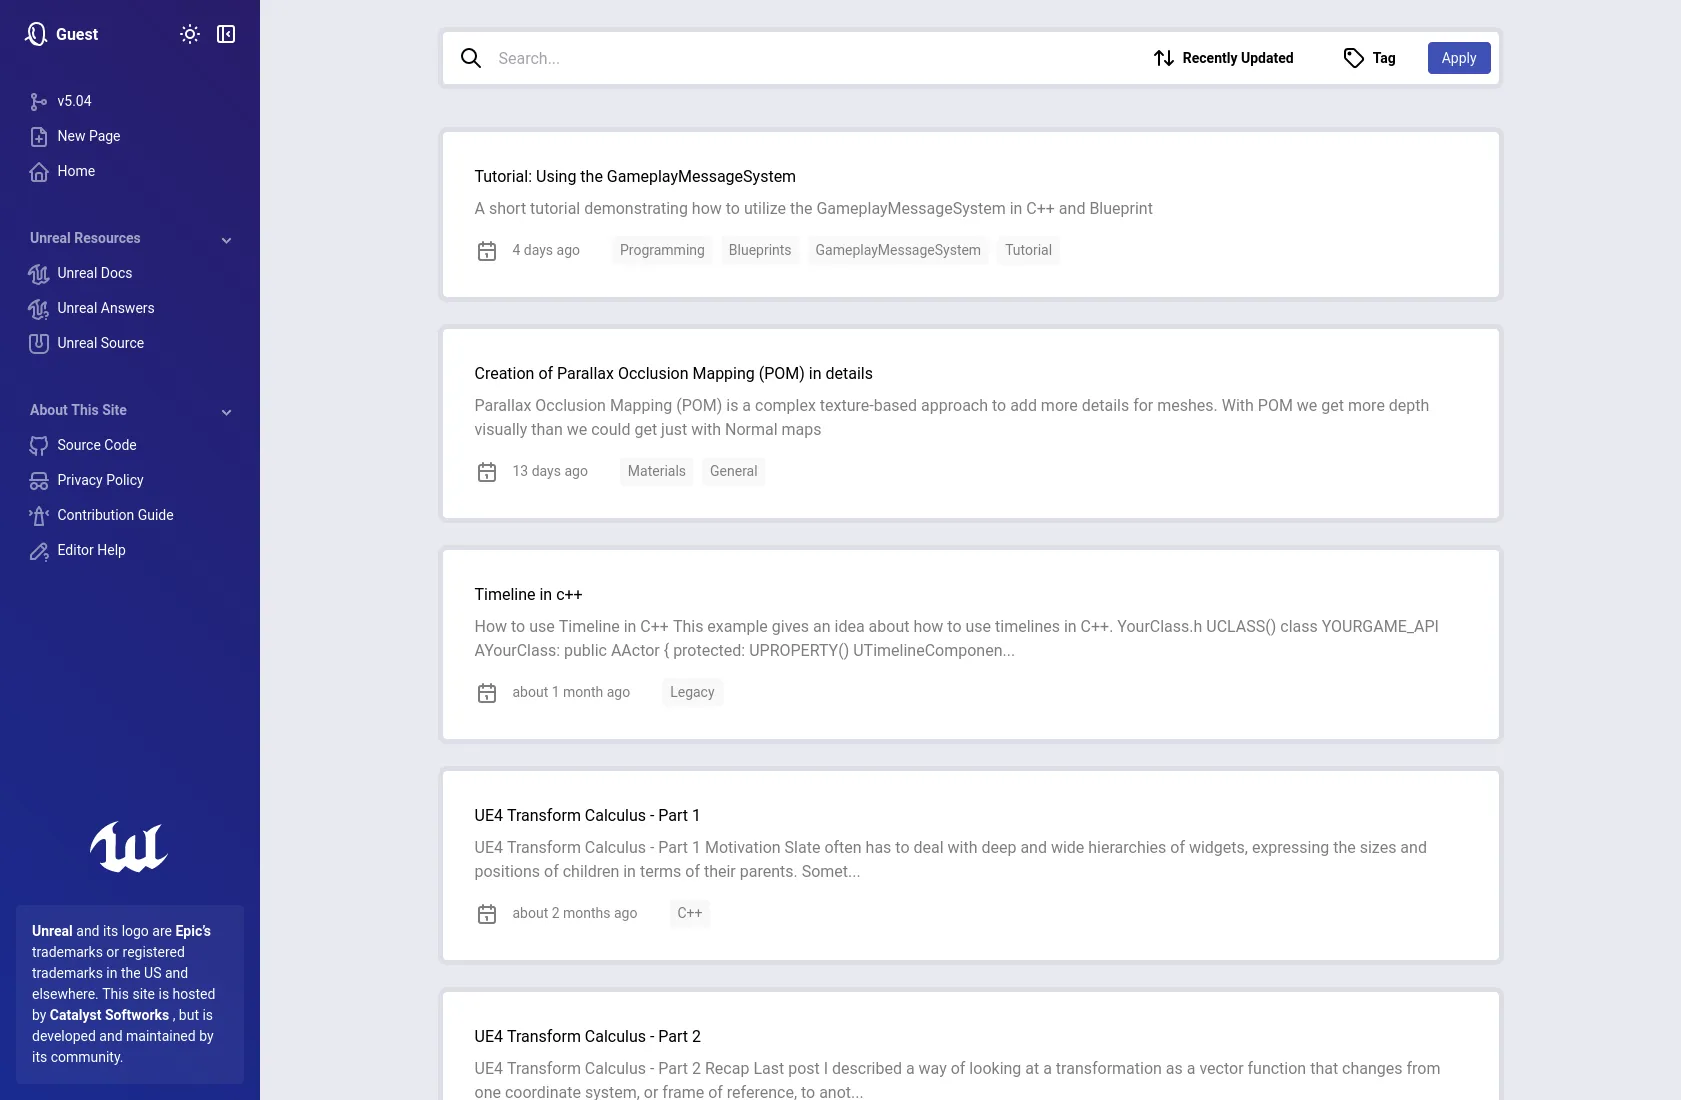Click the Contribution Guide icon
The height and width of the screenshot is (1100, 1681).
click(x=39, y=516)
